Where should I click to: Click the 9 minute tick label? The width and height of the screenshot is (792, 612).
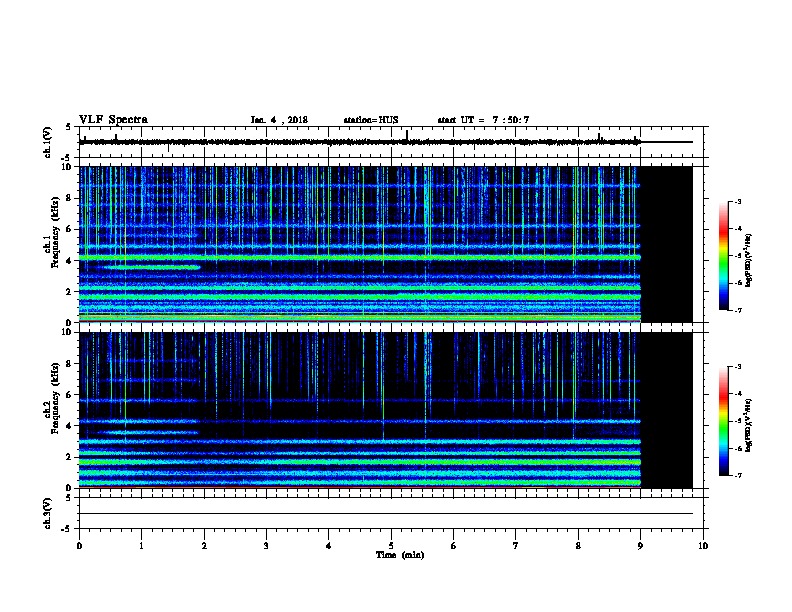click(x=640, y=545)
